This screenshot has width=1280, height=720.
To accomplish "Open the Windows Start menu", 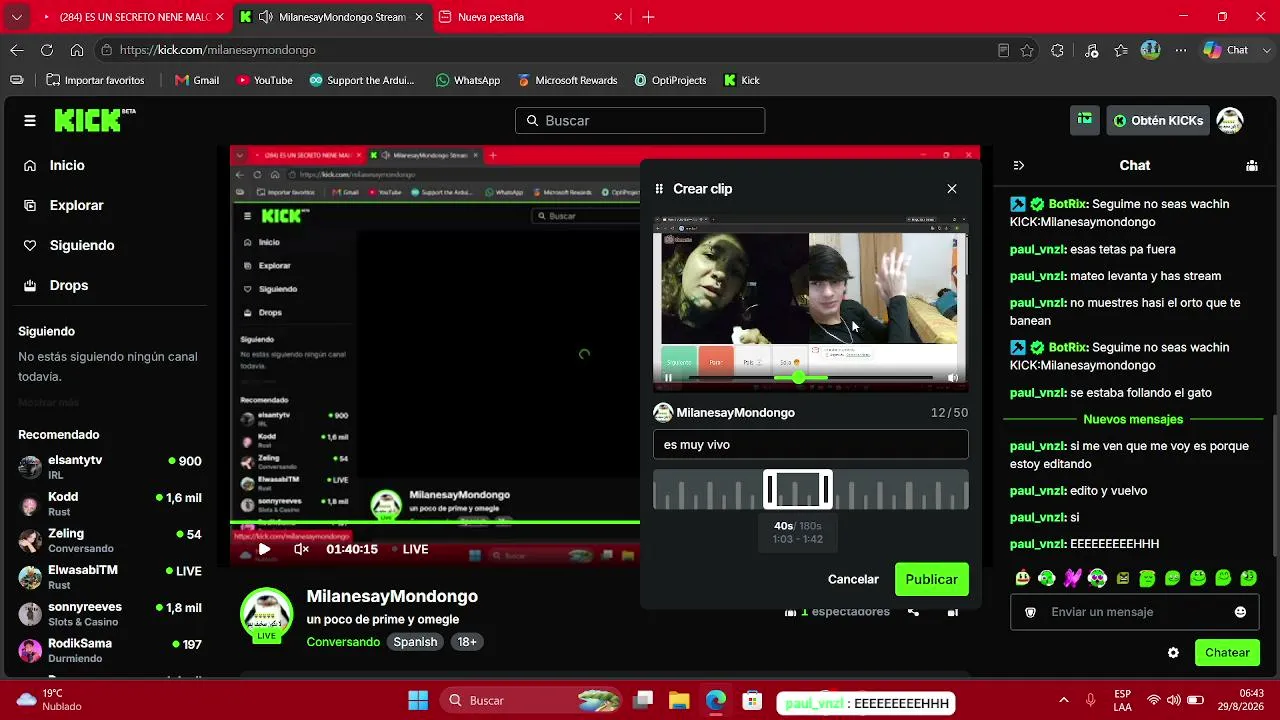I will 418,700.
